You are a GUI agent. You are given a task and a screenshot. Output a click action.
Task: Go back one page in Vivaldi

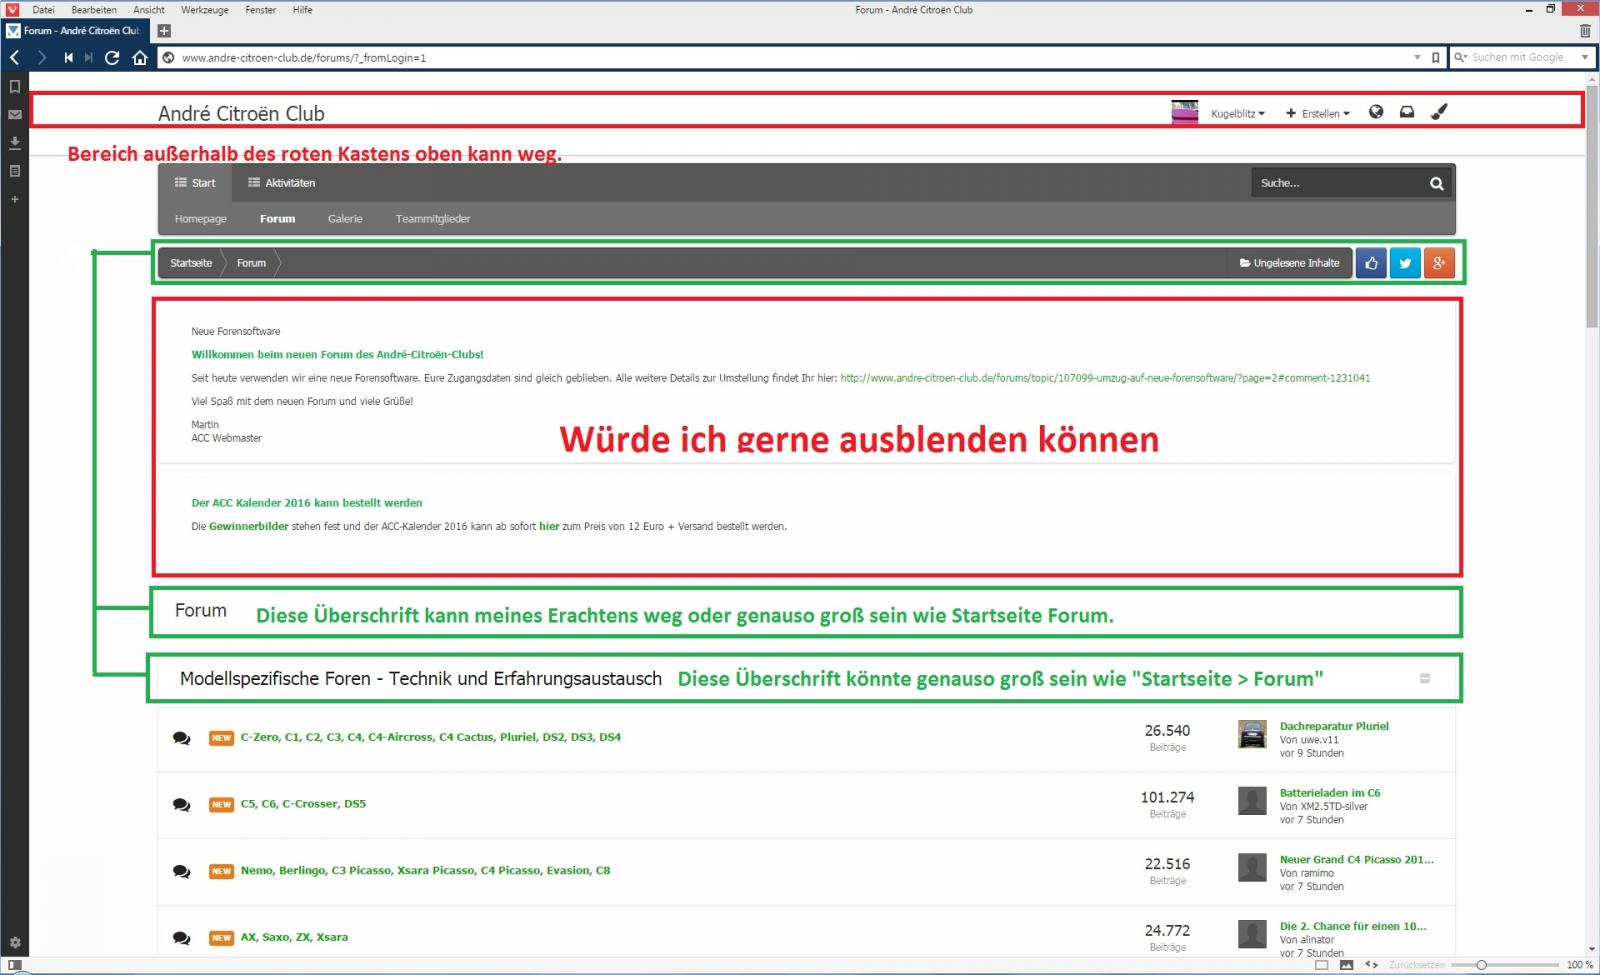(15, 58)
